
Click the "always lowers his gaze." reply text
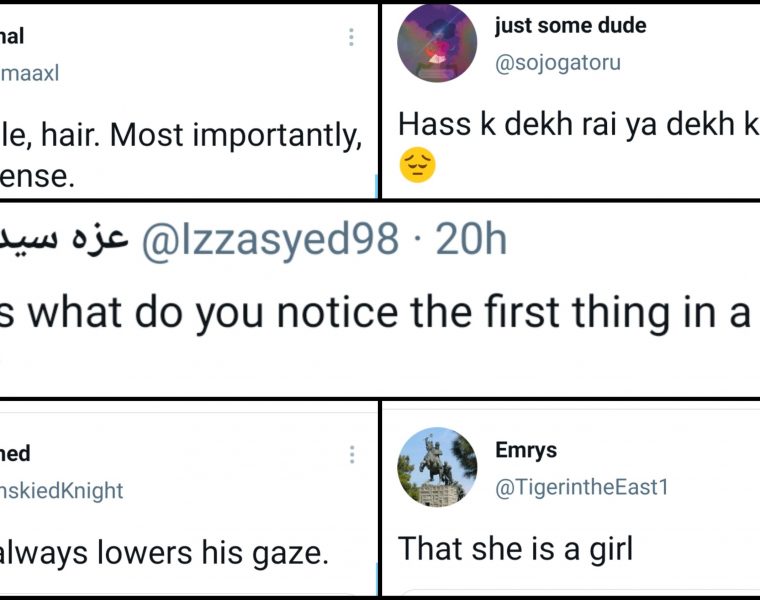pos(164,551)
